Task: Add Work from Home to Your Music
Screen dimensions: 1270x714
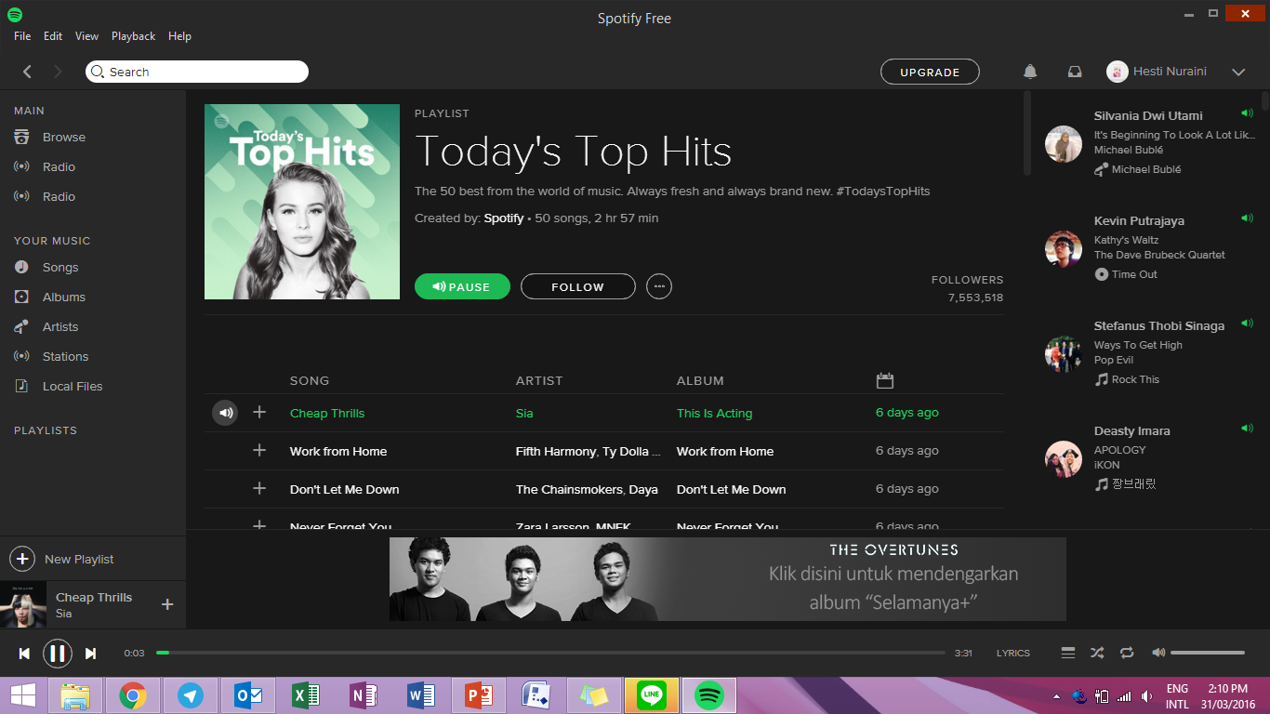Action: click(259, 451)
